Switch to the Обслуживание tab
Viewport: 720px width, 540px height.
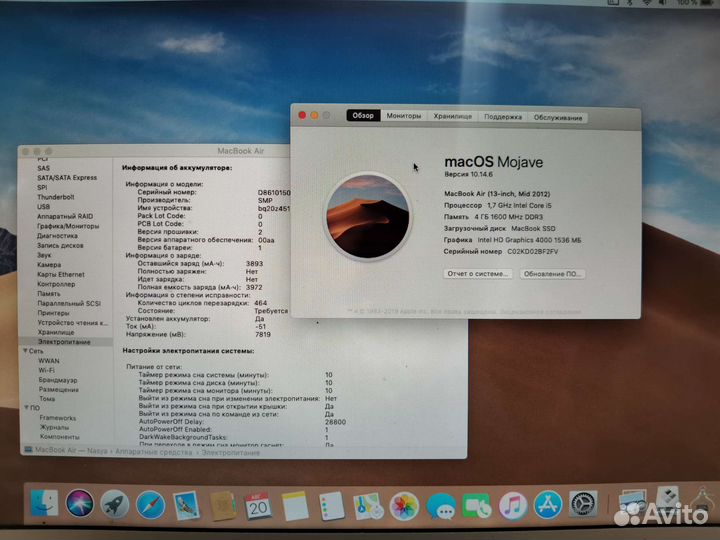pyautogui.click(x=557, y=117)
